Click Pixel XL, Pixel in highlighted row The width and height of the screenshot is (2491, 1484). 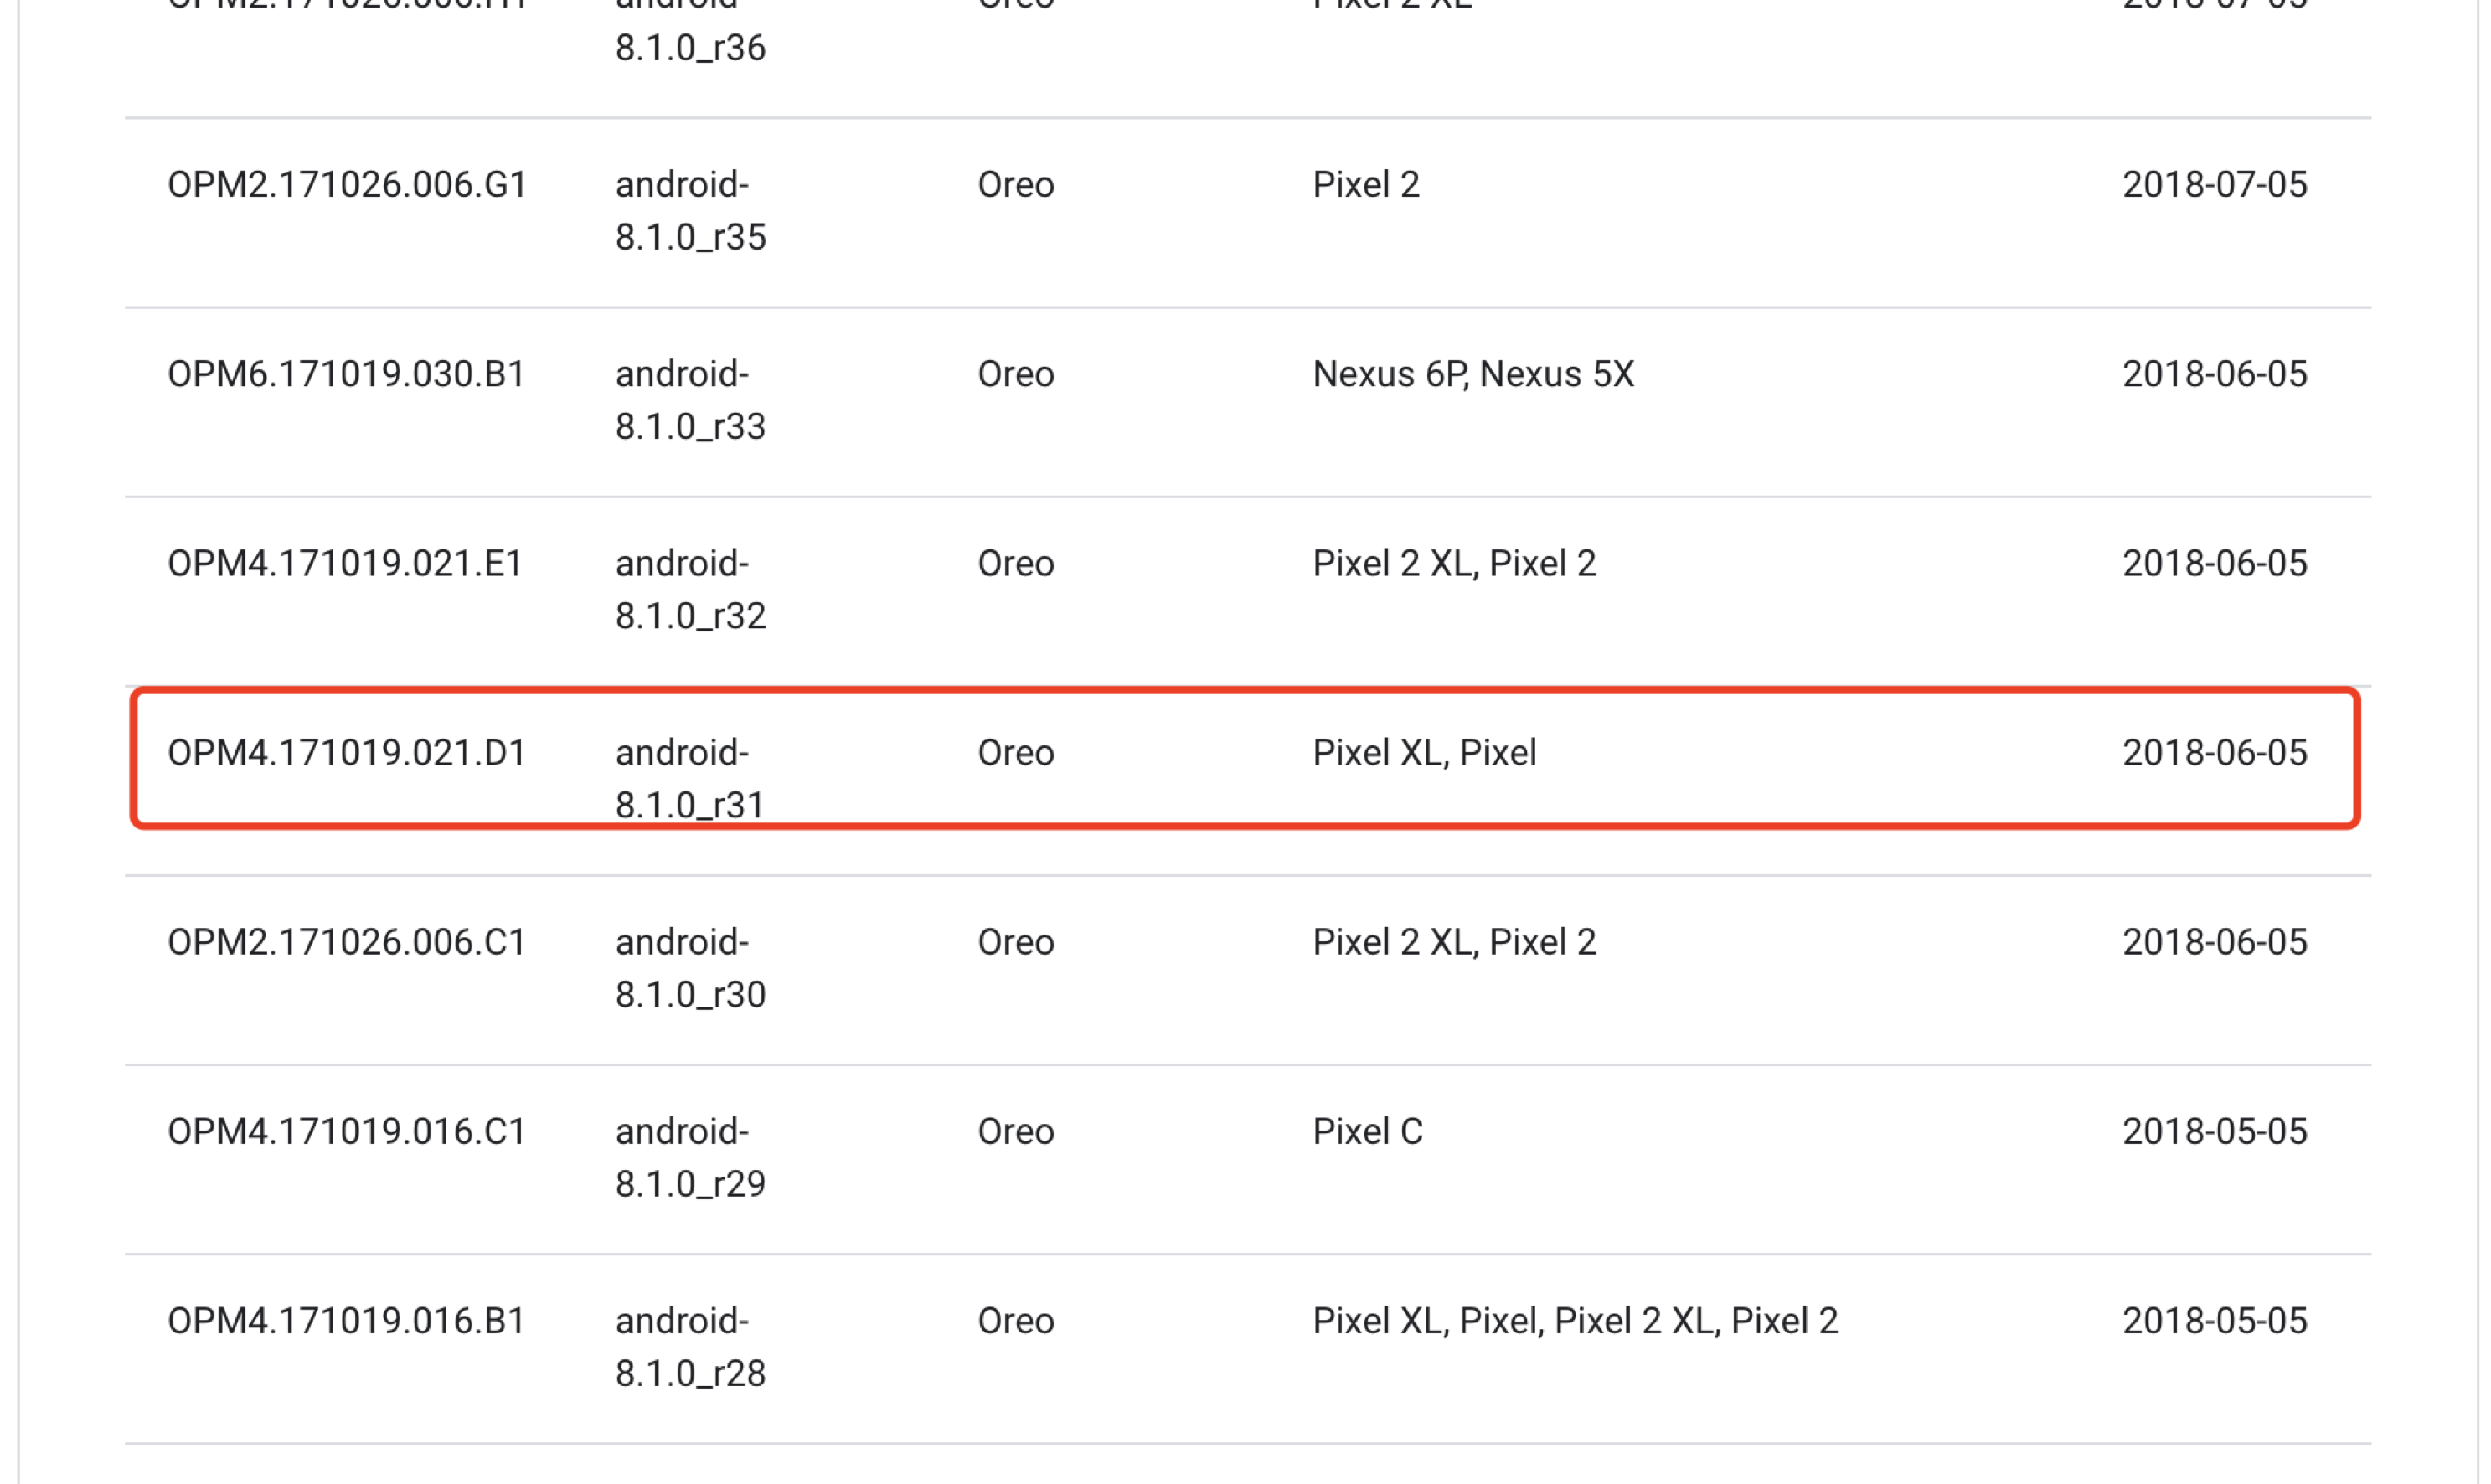pos(1424,753)
